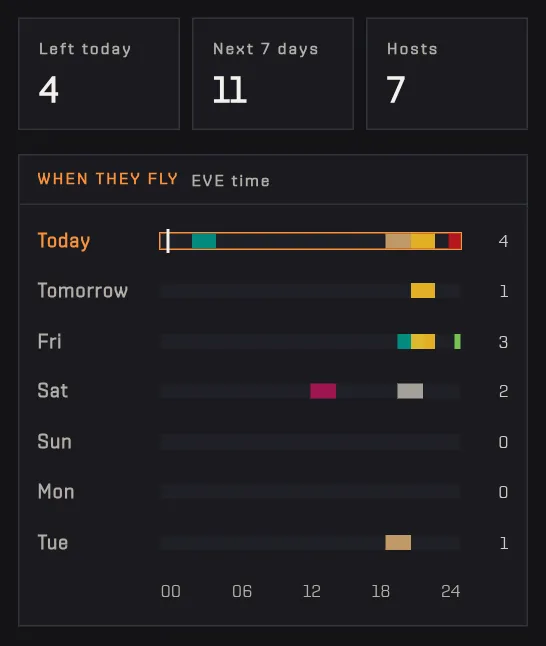
Task: Open the Left today stat card
Action: click(99, 74)
